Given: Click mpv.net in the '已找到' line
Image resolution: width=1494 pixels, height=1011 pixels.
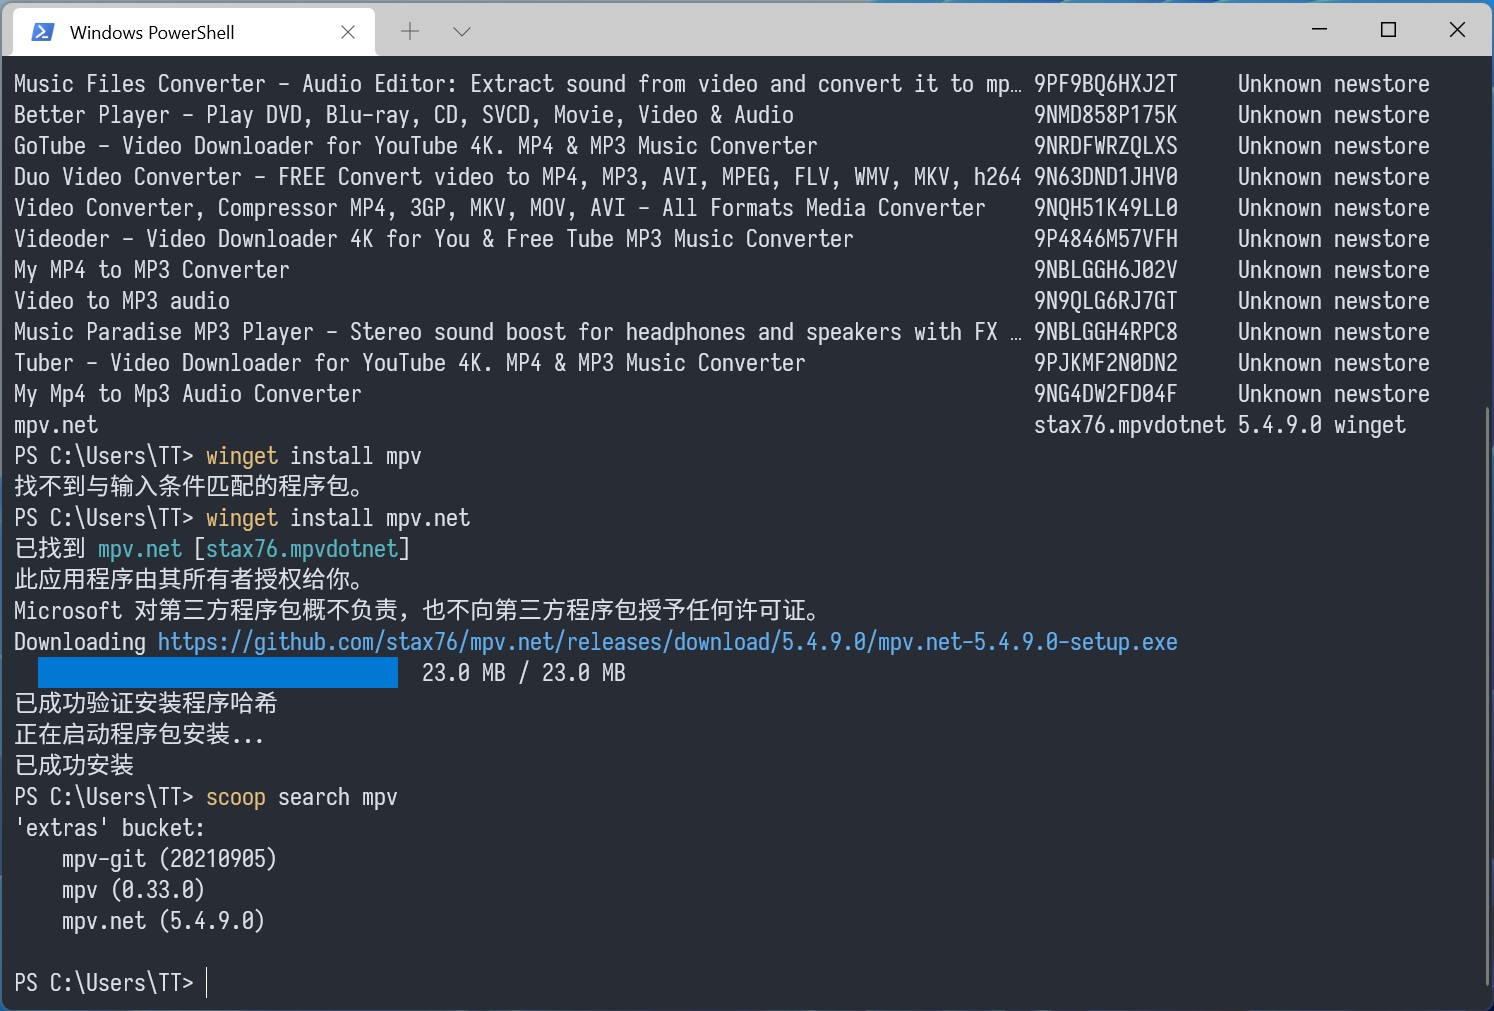Looking at the screenshot, I should click(x=140, y=549).
